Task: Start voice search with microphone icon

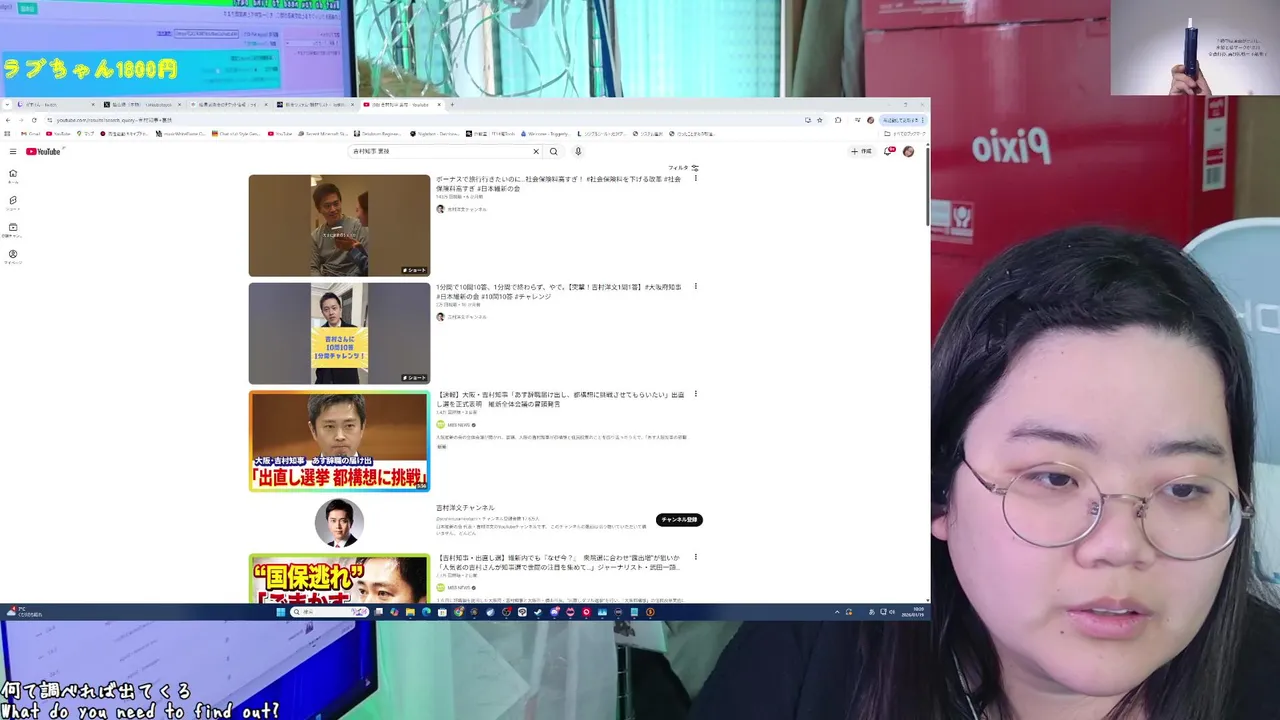Action: 578,152
